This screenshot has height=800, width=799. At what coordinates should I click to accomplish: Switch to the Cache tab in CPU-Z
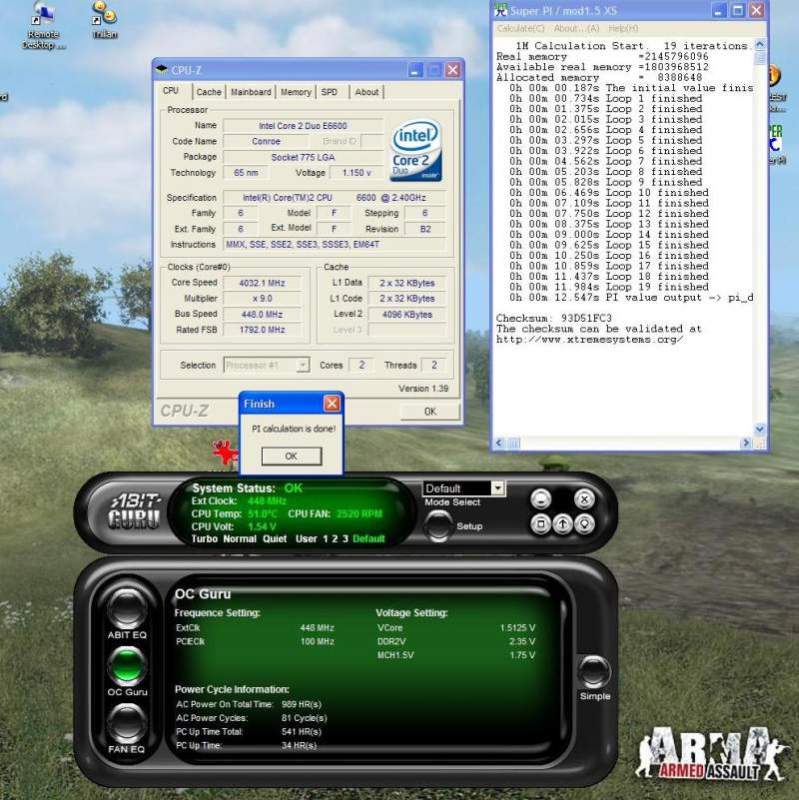click(x=209, y=92)
